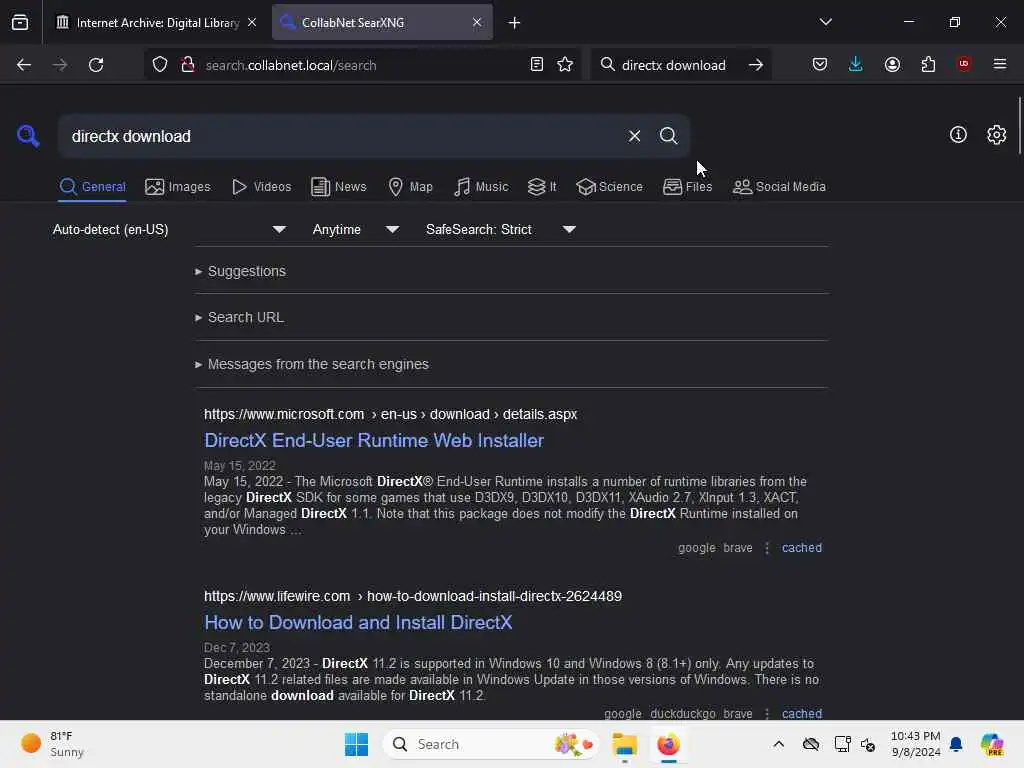The height and width of the screenshot is (768, 1024).
Task: Select the Videos search category
Action: tap(262, 187)
